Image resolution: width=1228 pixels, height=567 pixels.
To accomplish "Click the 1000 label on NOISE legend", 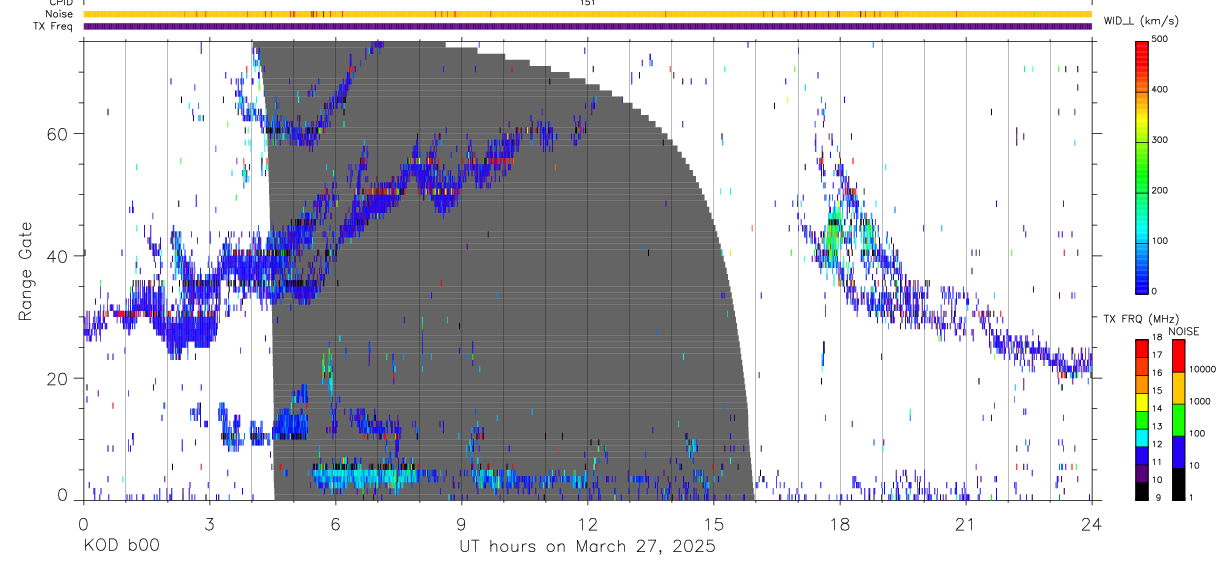I will [1201, 403].
